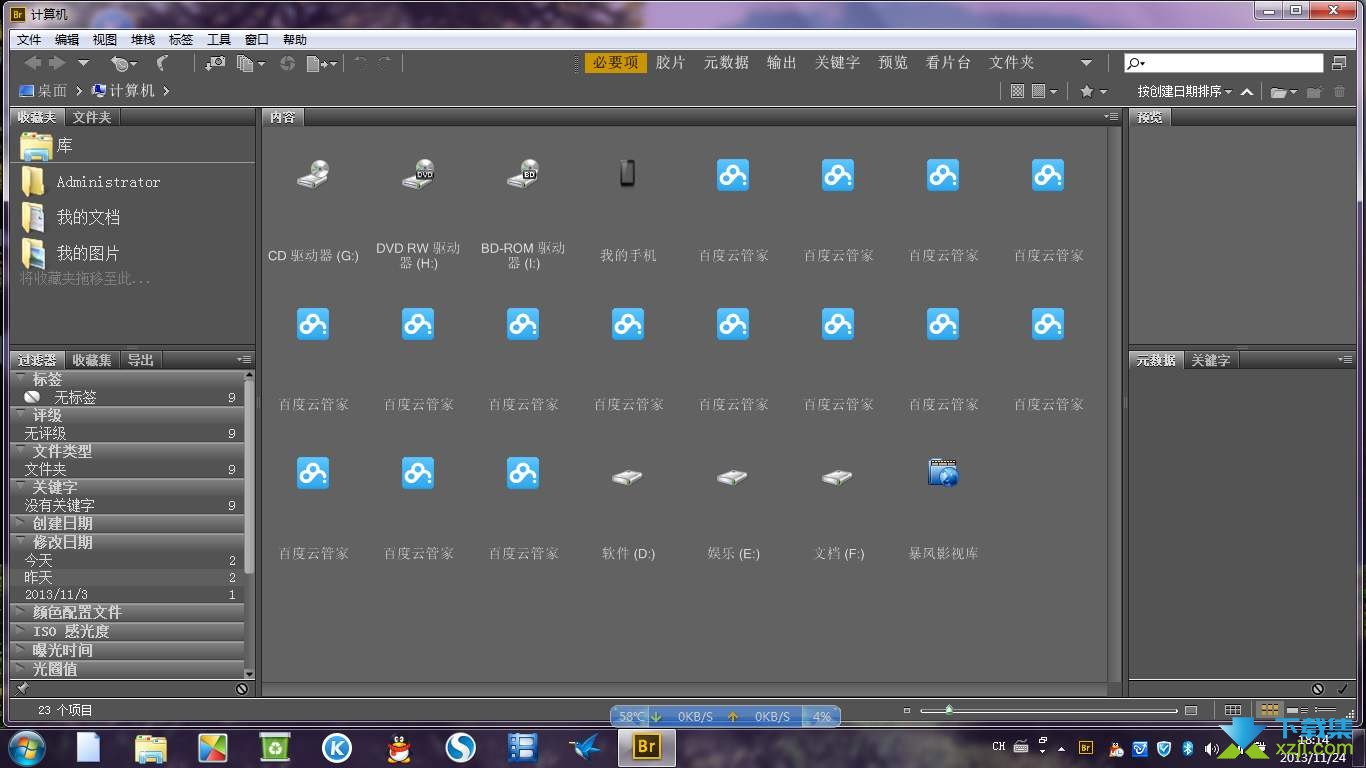The height and width of the screenshot is (768, 1366).
Task: Open 按创建日期排序 sort dropdown
Action: (x=1184, y=91)
